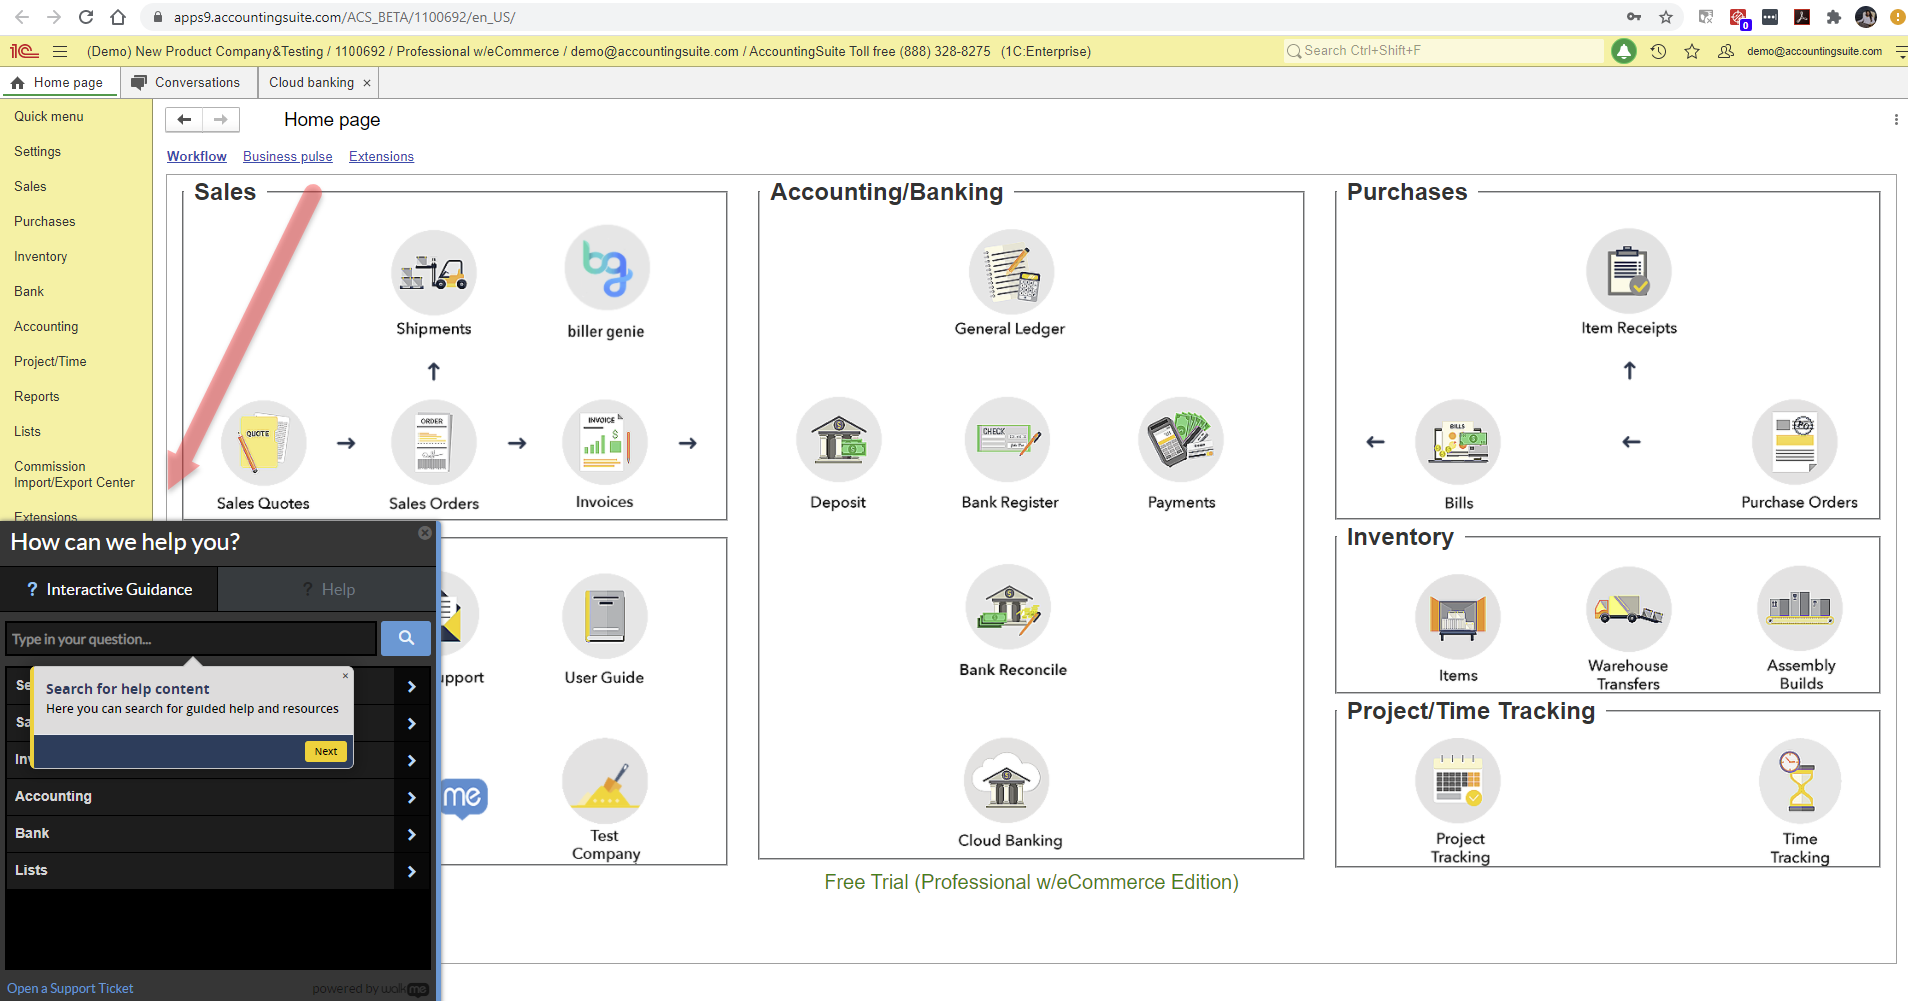
Task: Open Project/Time in the sidebar
Action: click(x=50, y=362)
